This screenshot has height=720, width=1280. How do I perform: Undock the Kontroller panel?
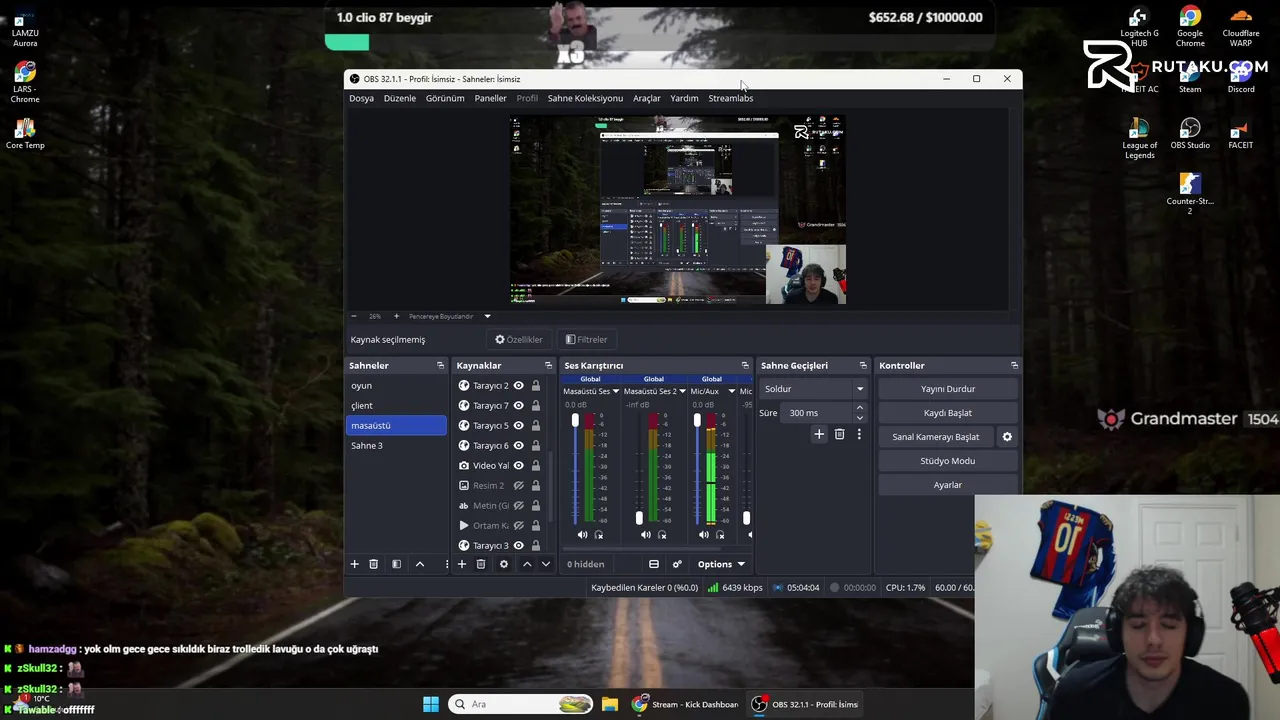click(x=1014, y=366)
